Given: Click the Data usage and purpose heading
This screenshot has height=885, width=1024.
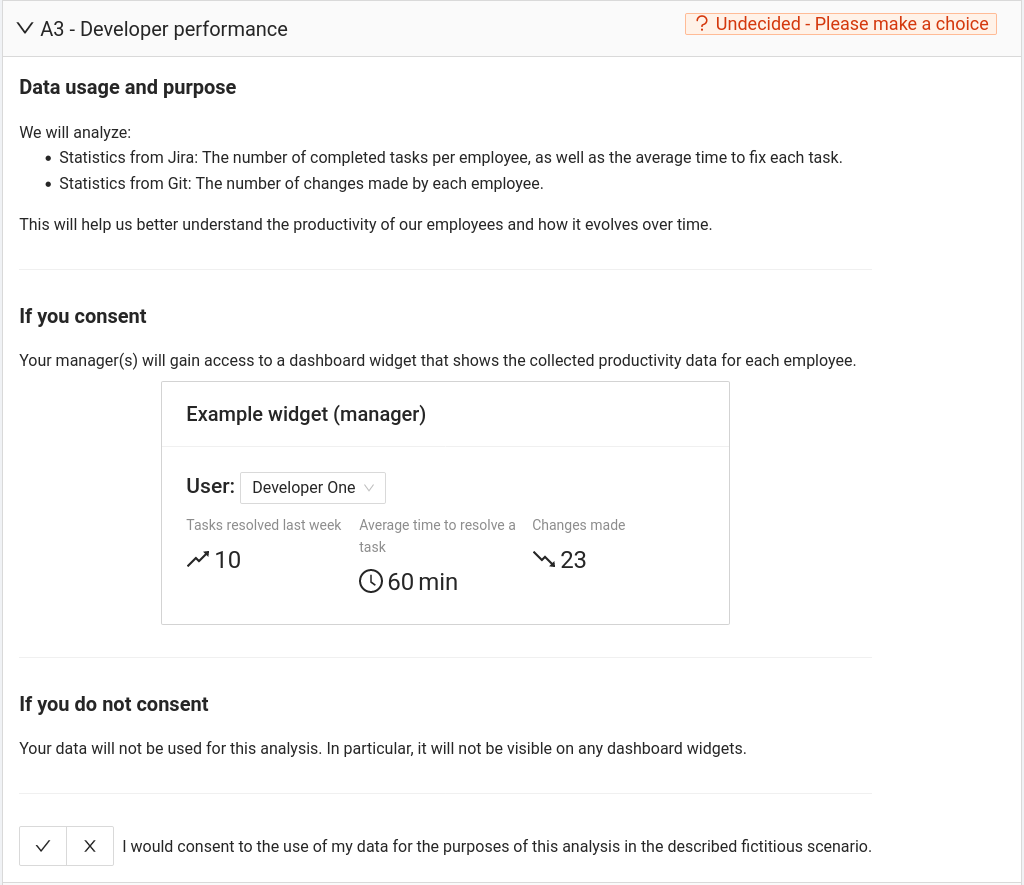Looking at the screenshot, I should 128,87.
